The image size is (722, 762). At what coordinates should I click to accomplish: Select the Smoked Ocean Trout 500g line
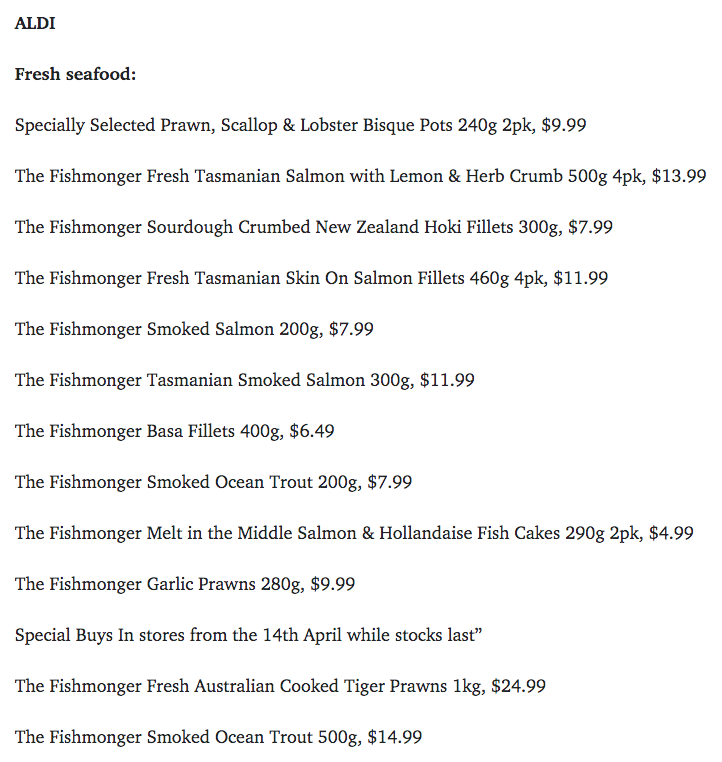[x=219, y=738]
